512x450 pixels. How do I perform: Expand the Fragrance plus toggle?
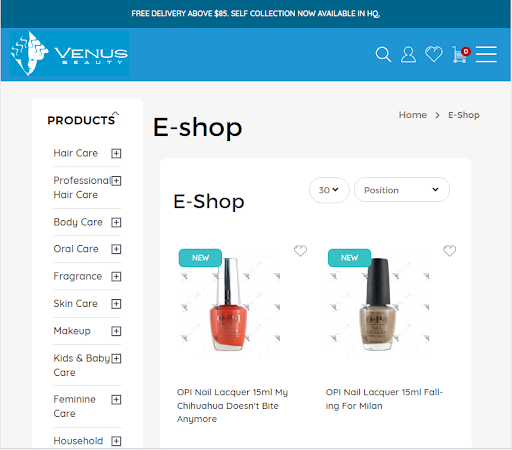[116, 276]
